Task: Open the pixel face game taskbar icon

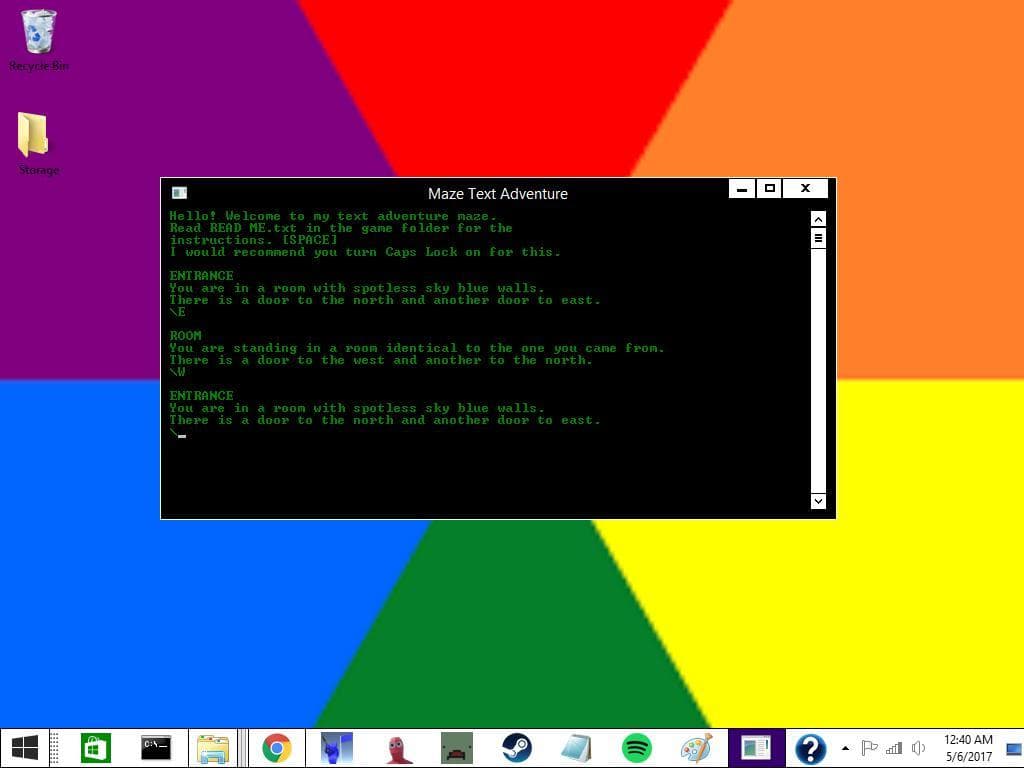Action: tap(457, 748)
